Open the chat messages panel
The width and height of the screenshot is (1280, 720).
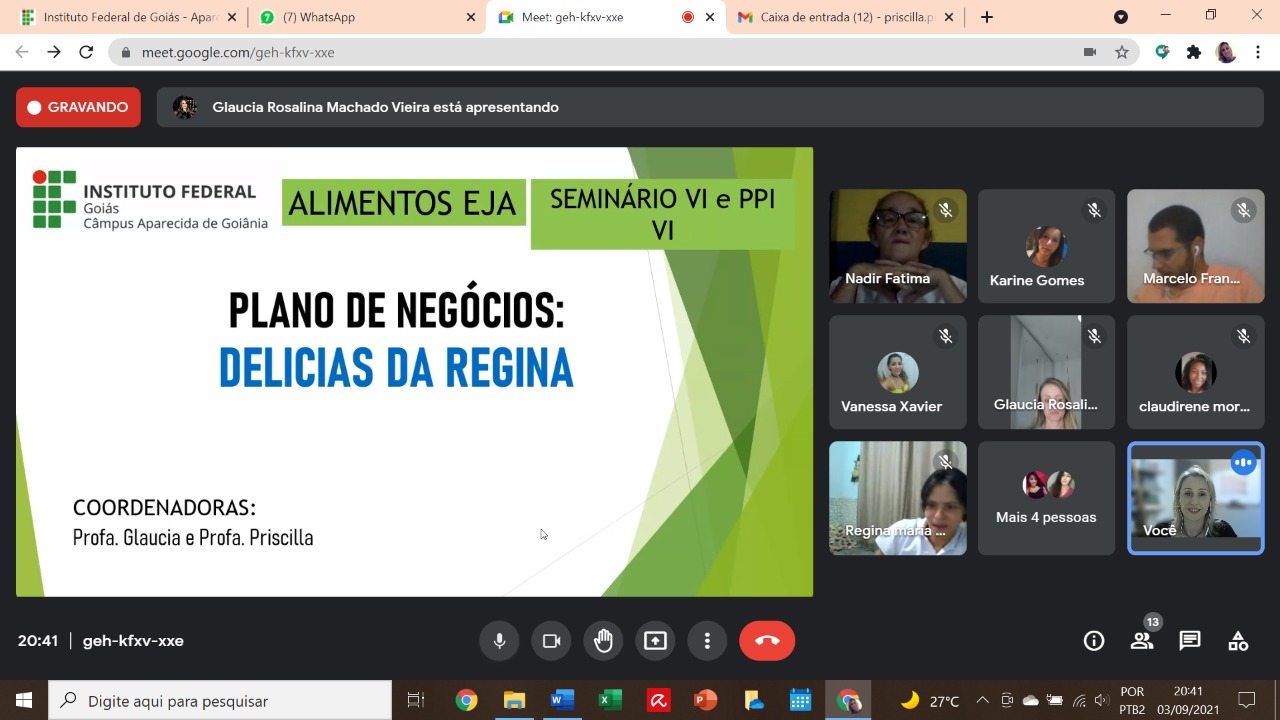[1190, 641]
